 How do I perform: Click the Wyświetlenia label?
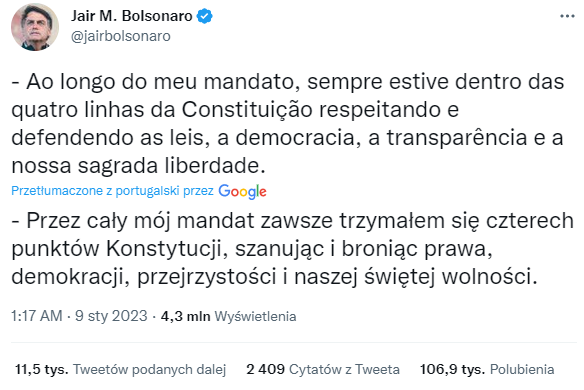point(255,316)
